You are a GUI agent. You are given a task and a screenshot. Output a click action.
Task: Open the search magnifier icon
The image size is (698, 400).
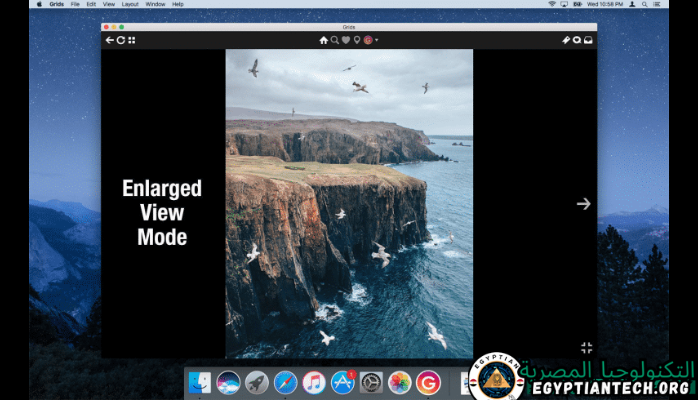(x=335, y=40)
